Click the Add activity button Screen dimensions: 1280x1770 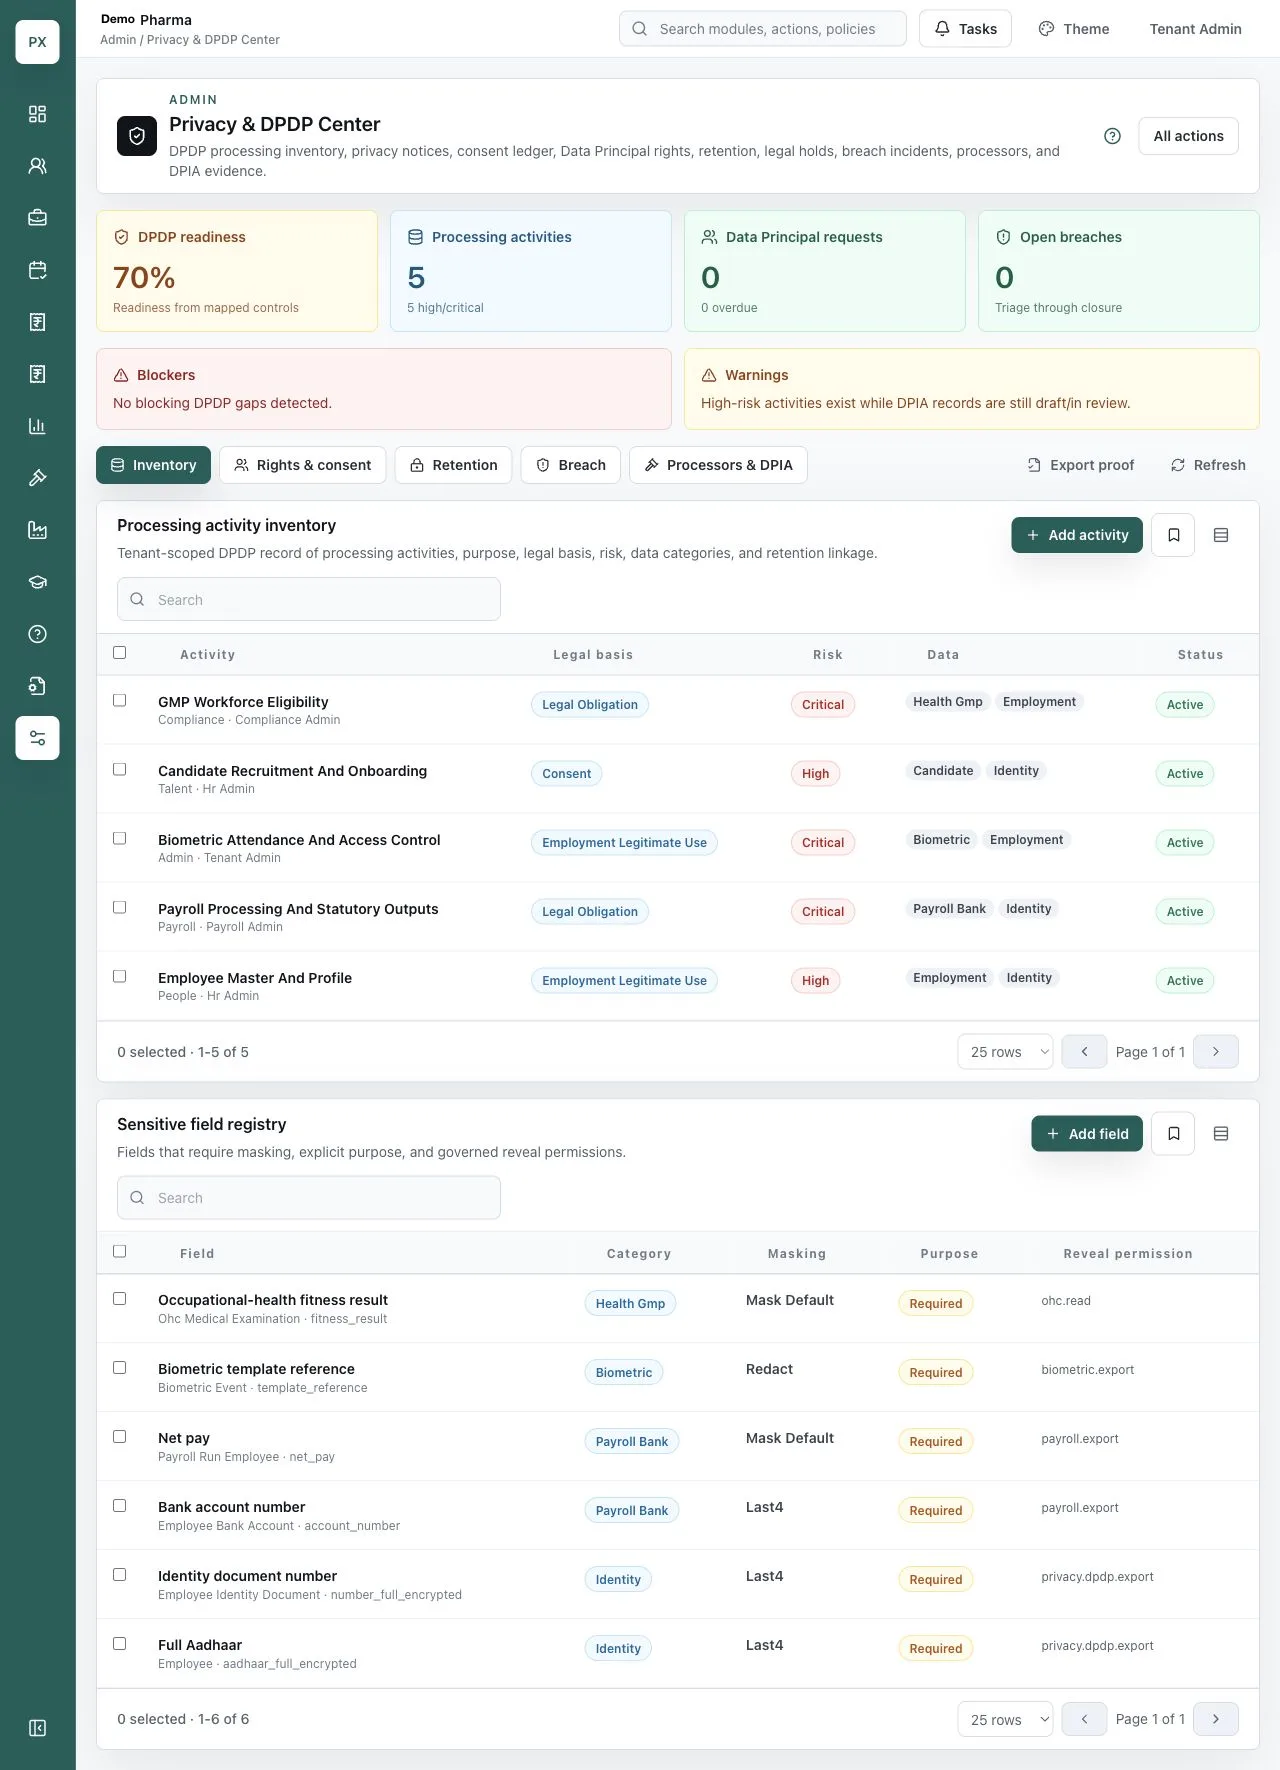pos(1077,535)
